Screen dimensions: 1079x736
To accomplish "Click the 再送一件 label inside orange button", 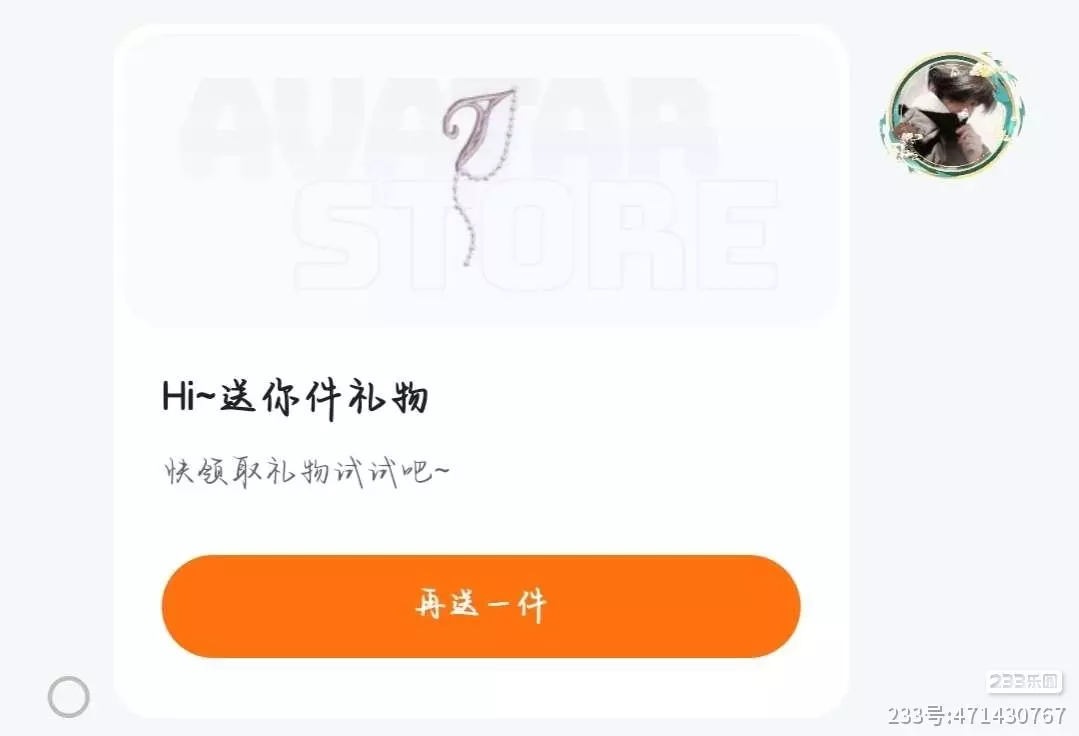I will click(x=481, y=605).
